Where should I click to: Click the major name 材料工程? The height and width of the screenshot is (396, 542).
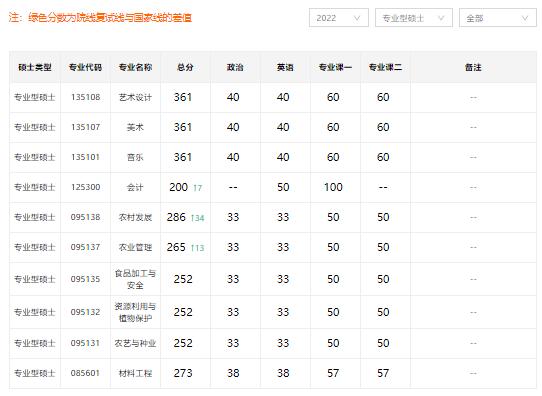135,374
